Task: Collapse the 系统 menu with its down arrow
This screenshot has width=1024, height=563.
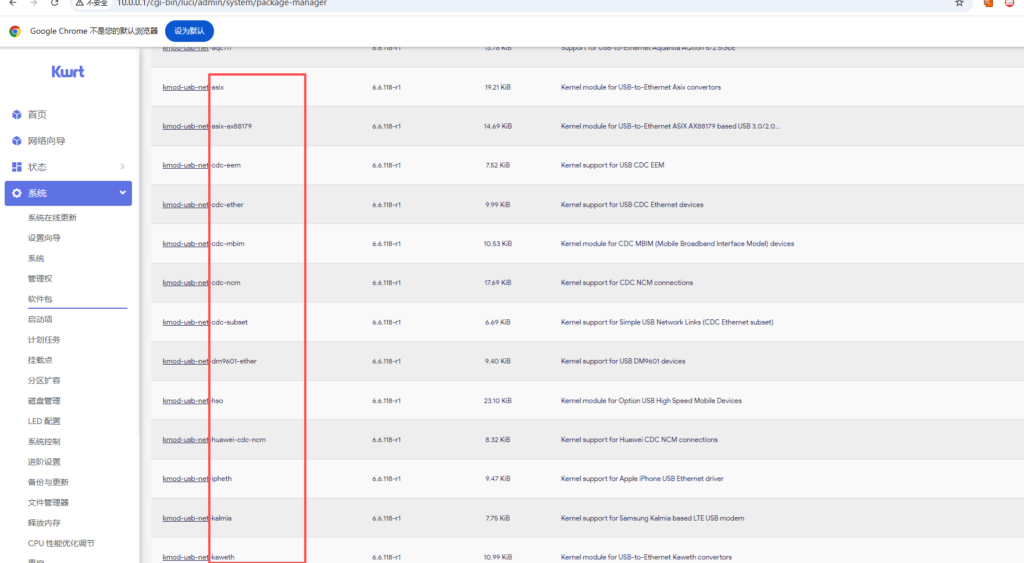Action: coord(122,193)
